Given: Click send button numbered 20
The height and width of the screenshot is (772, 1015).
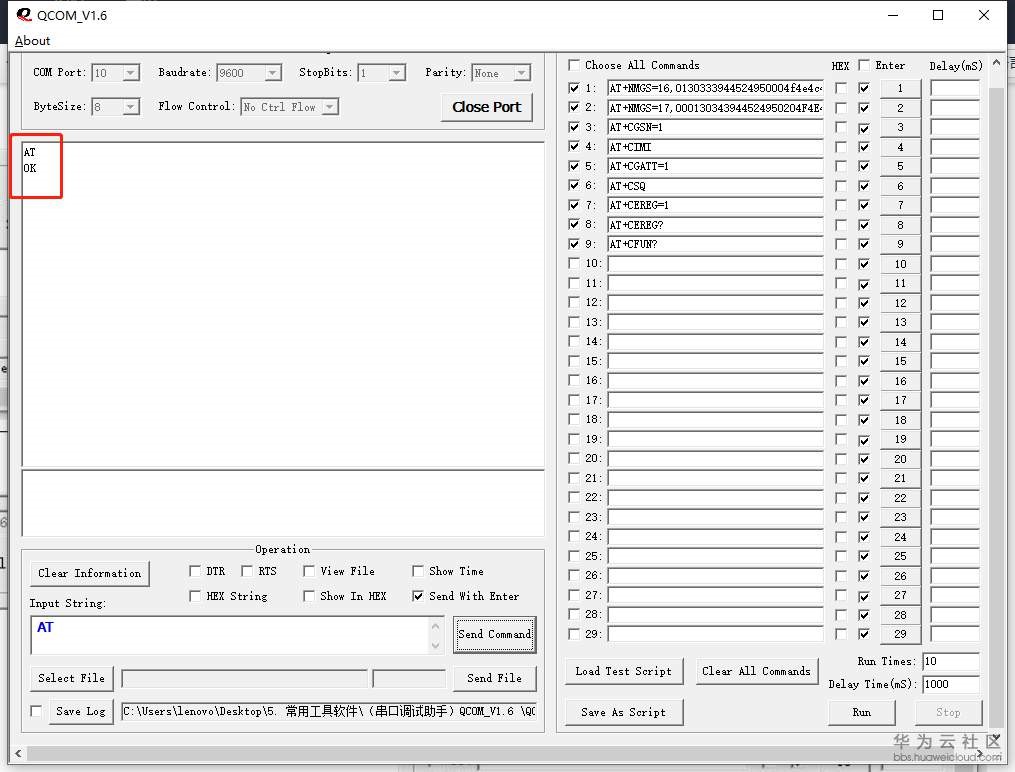Looking at the screenshot, I should (900, 459).
